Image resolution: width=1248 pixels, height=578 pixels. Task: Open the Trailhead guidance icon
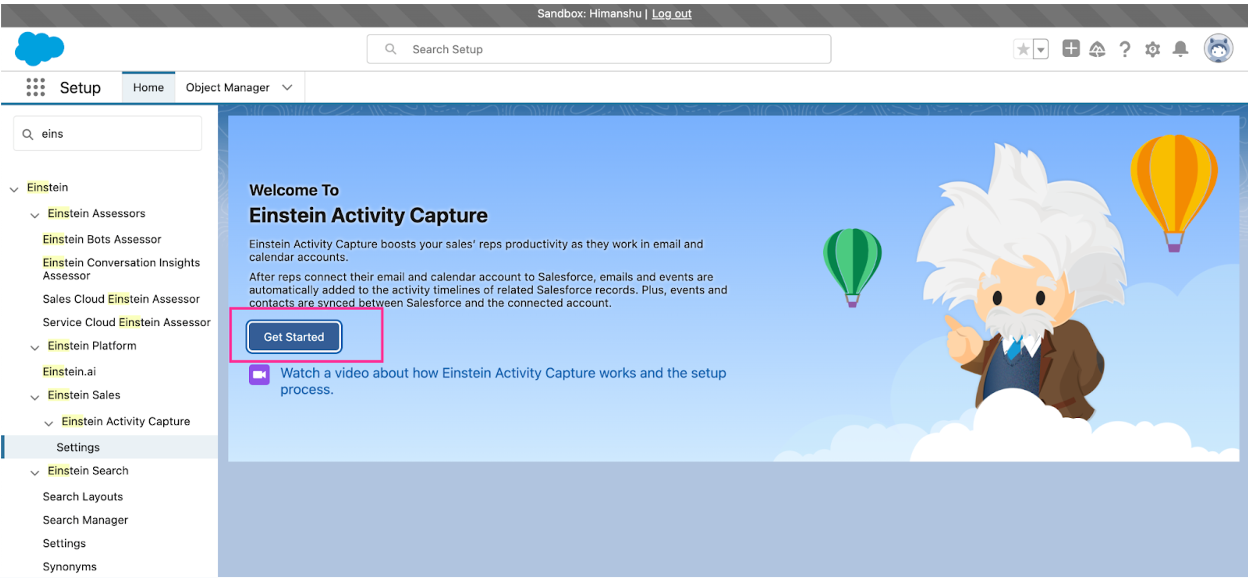pos(1097,49)
